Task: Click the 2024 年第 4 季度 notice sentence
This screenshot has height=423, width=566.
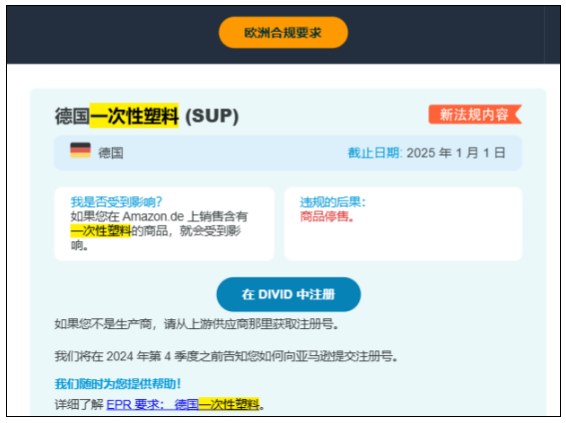Action: [226, 357]
